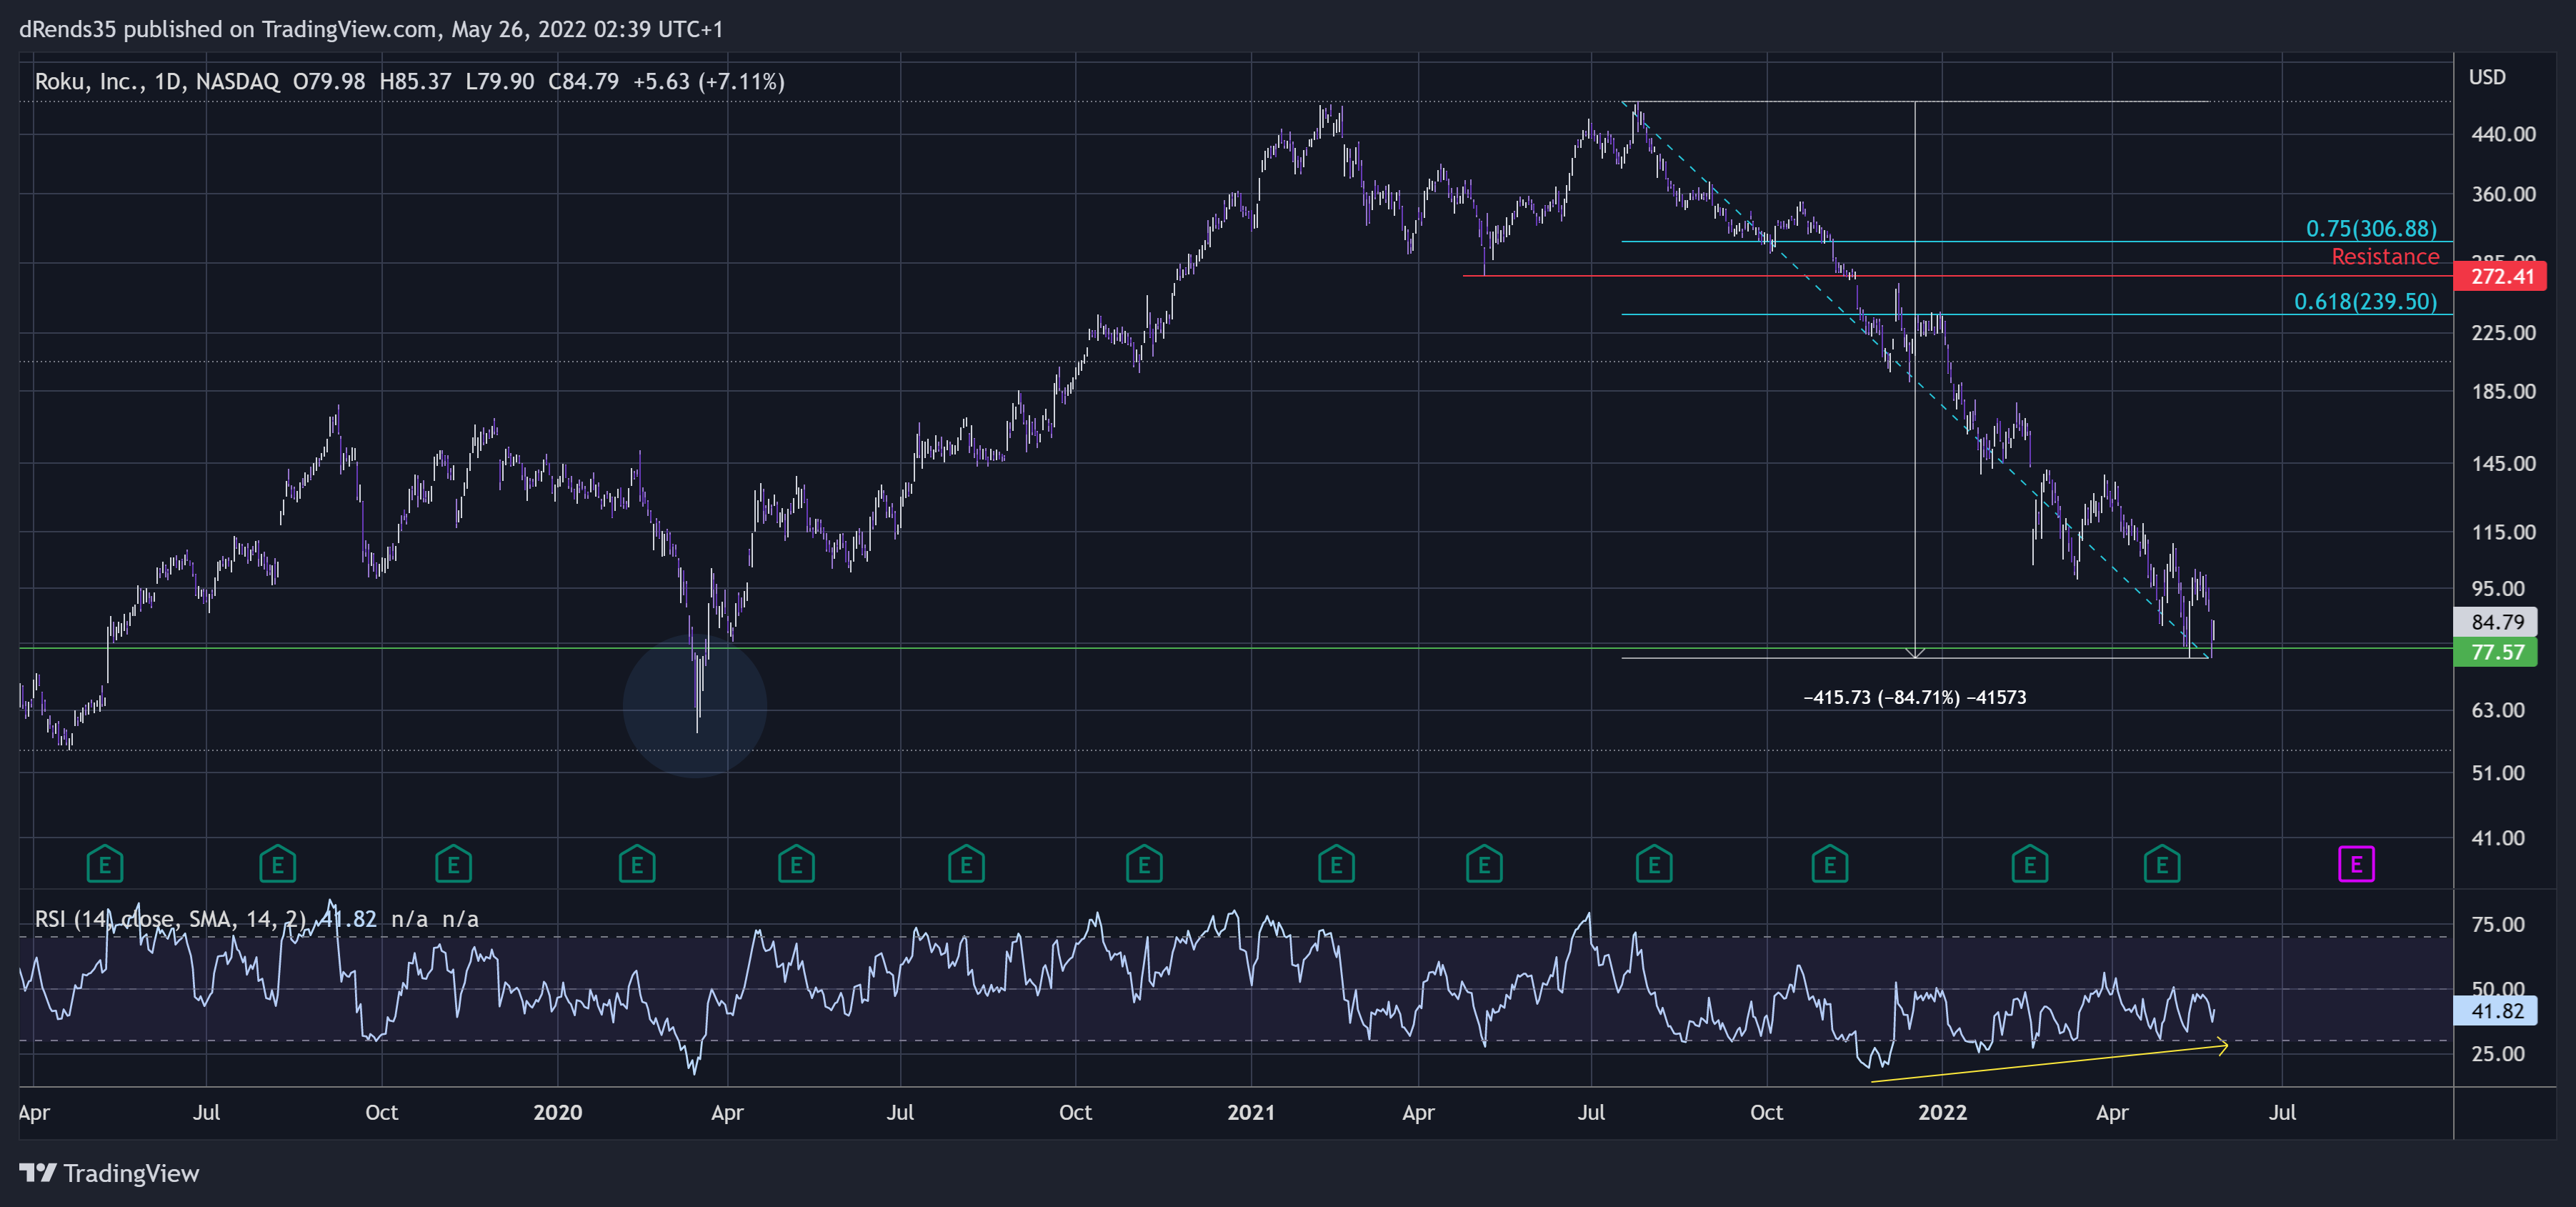Open the May 2019 earnings marker
Screen dimensions: 2576x1207
tap(105, 864)
